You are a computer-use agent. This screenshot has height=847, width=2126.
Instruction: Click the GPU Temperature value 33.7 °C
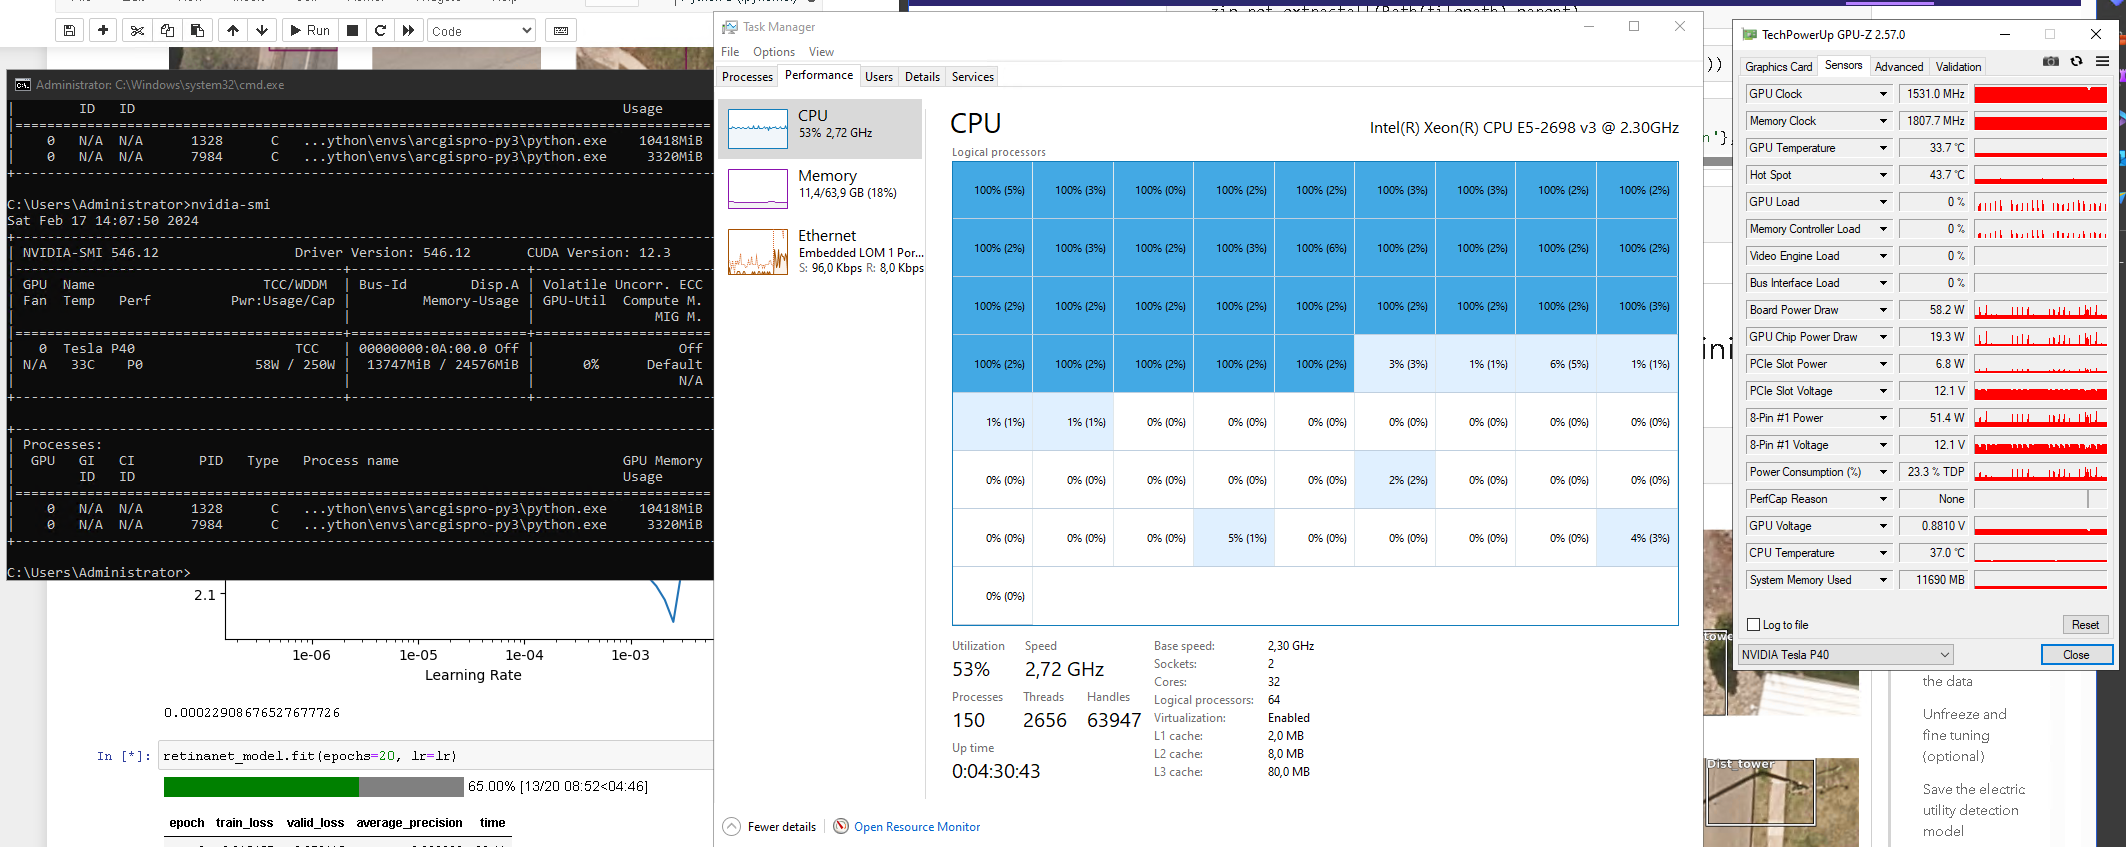click(1934, 148)
